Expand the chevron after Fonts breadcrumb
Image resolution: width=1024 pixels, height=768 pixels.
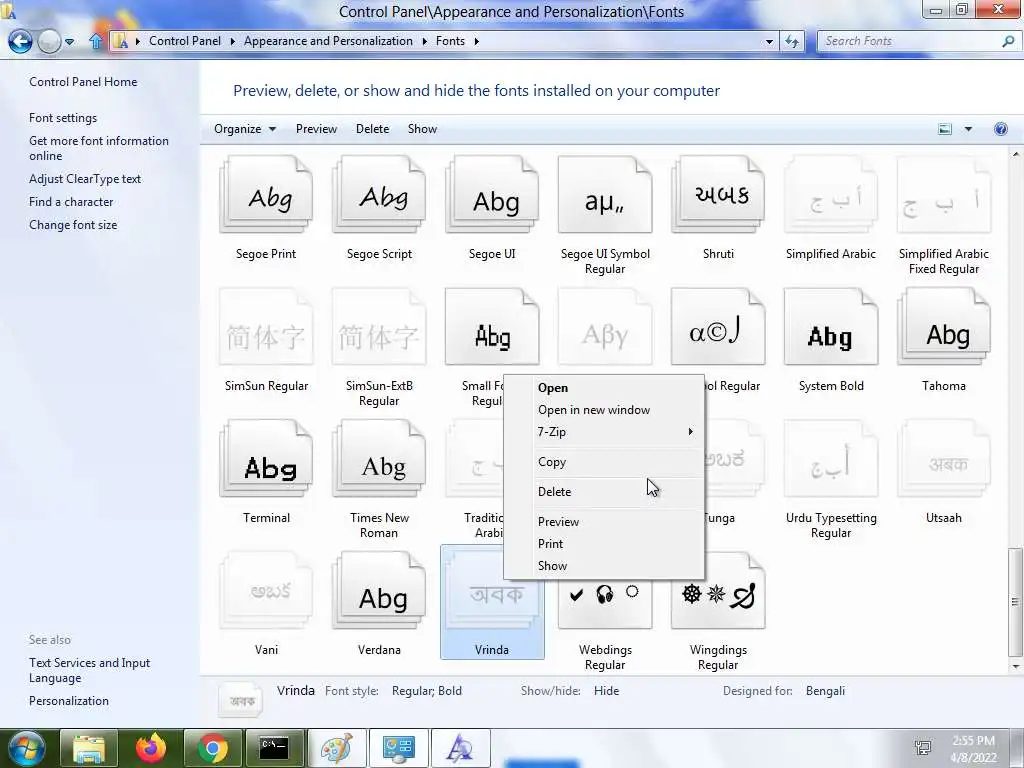tap(477, 41)
